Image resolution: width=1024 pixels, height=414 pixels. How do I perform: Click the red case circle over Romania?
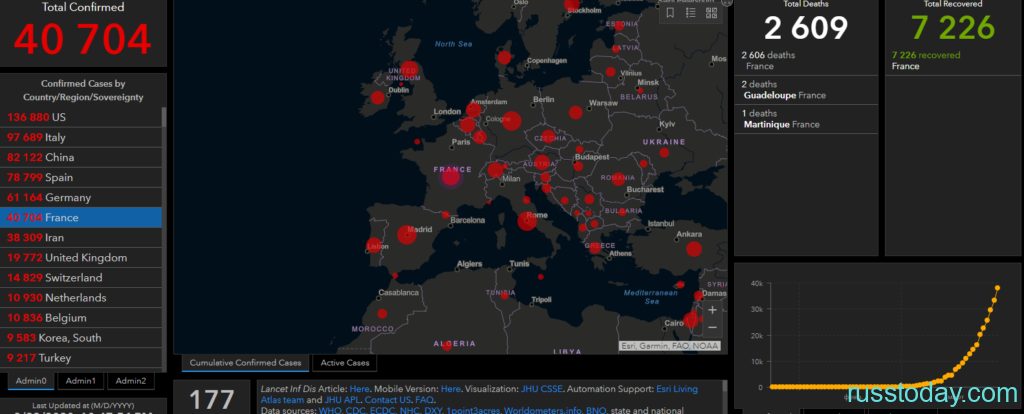pos(618,178)
